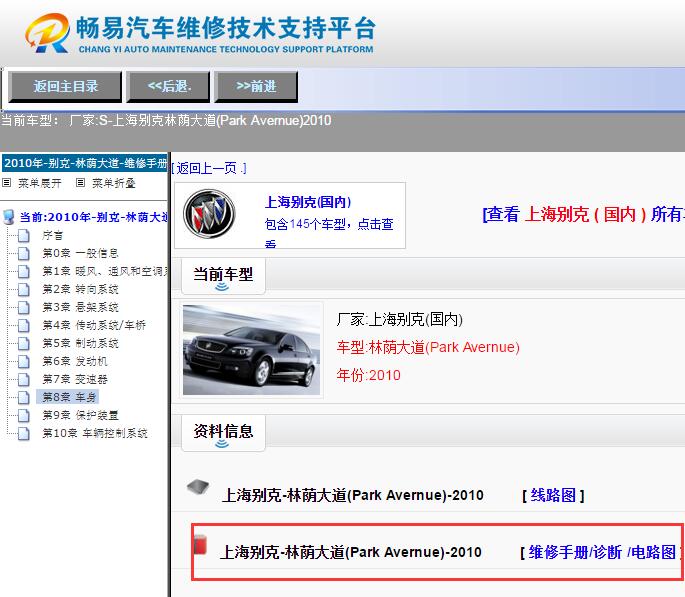Click page icon beside 第5章 制动系统

click(24, 343)
